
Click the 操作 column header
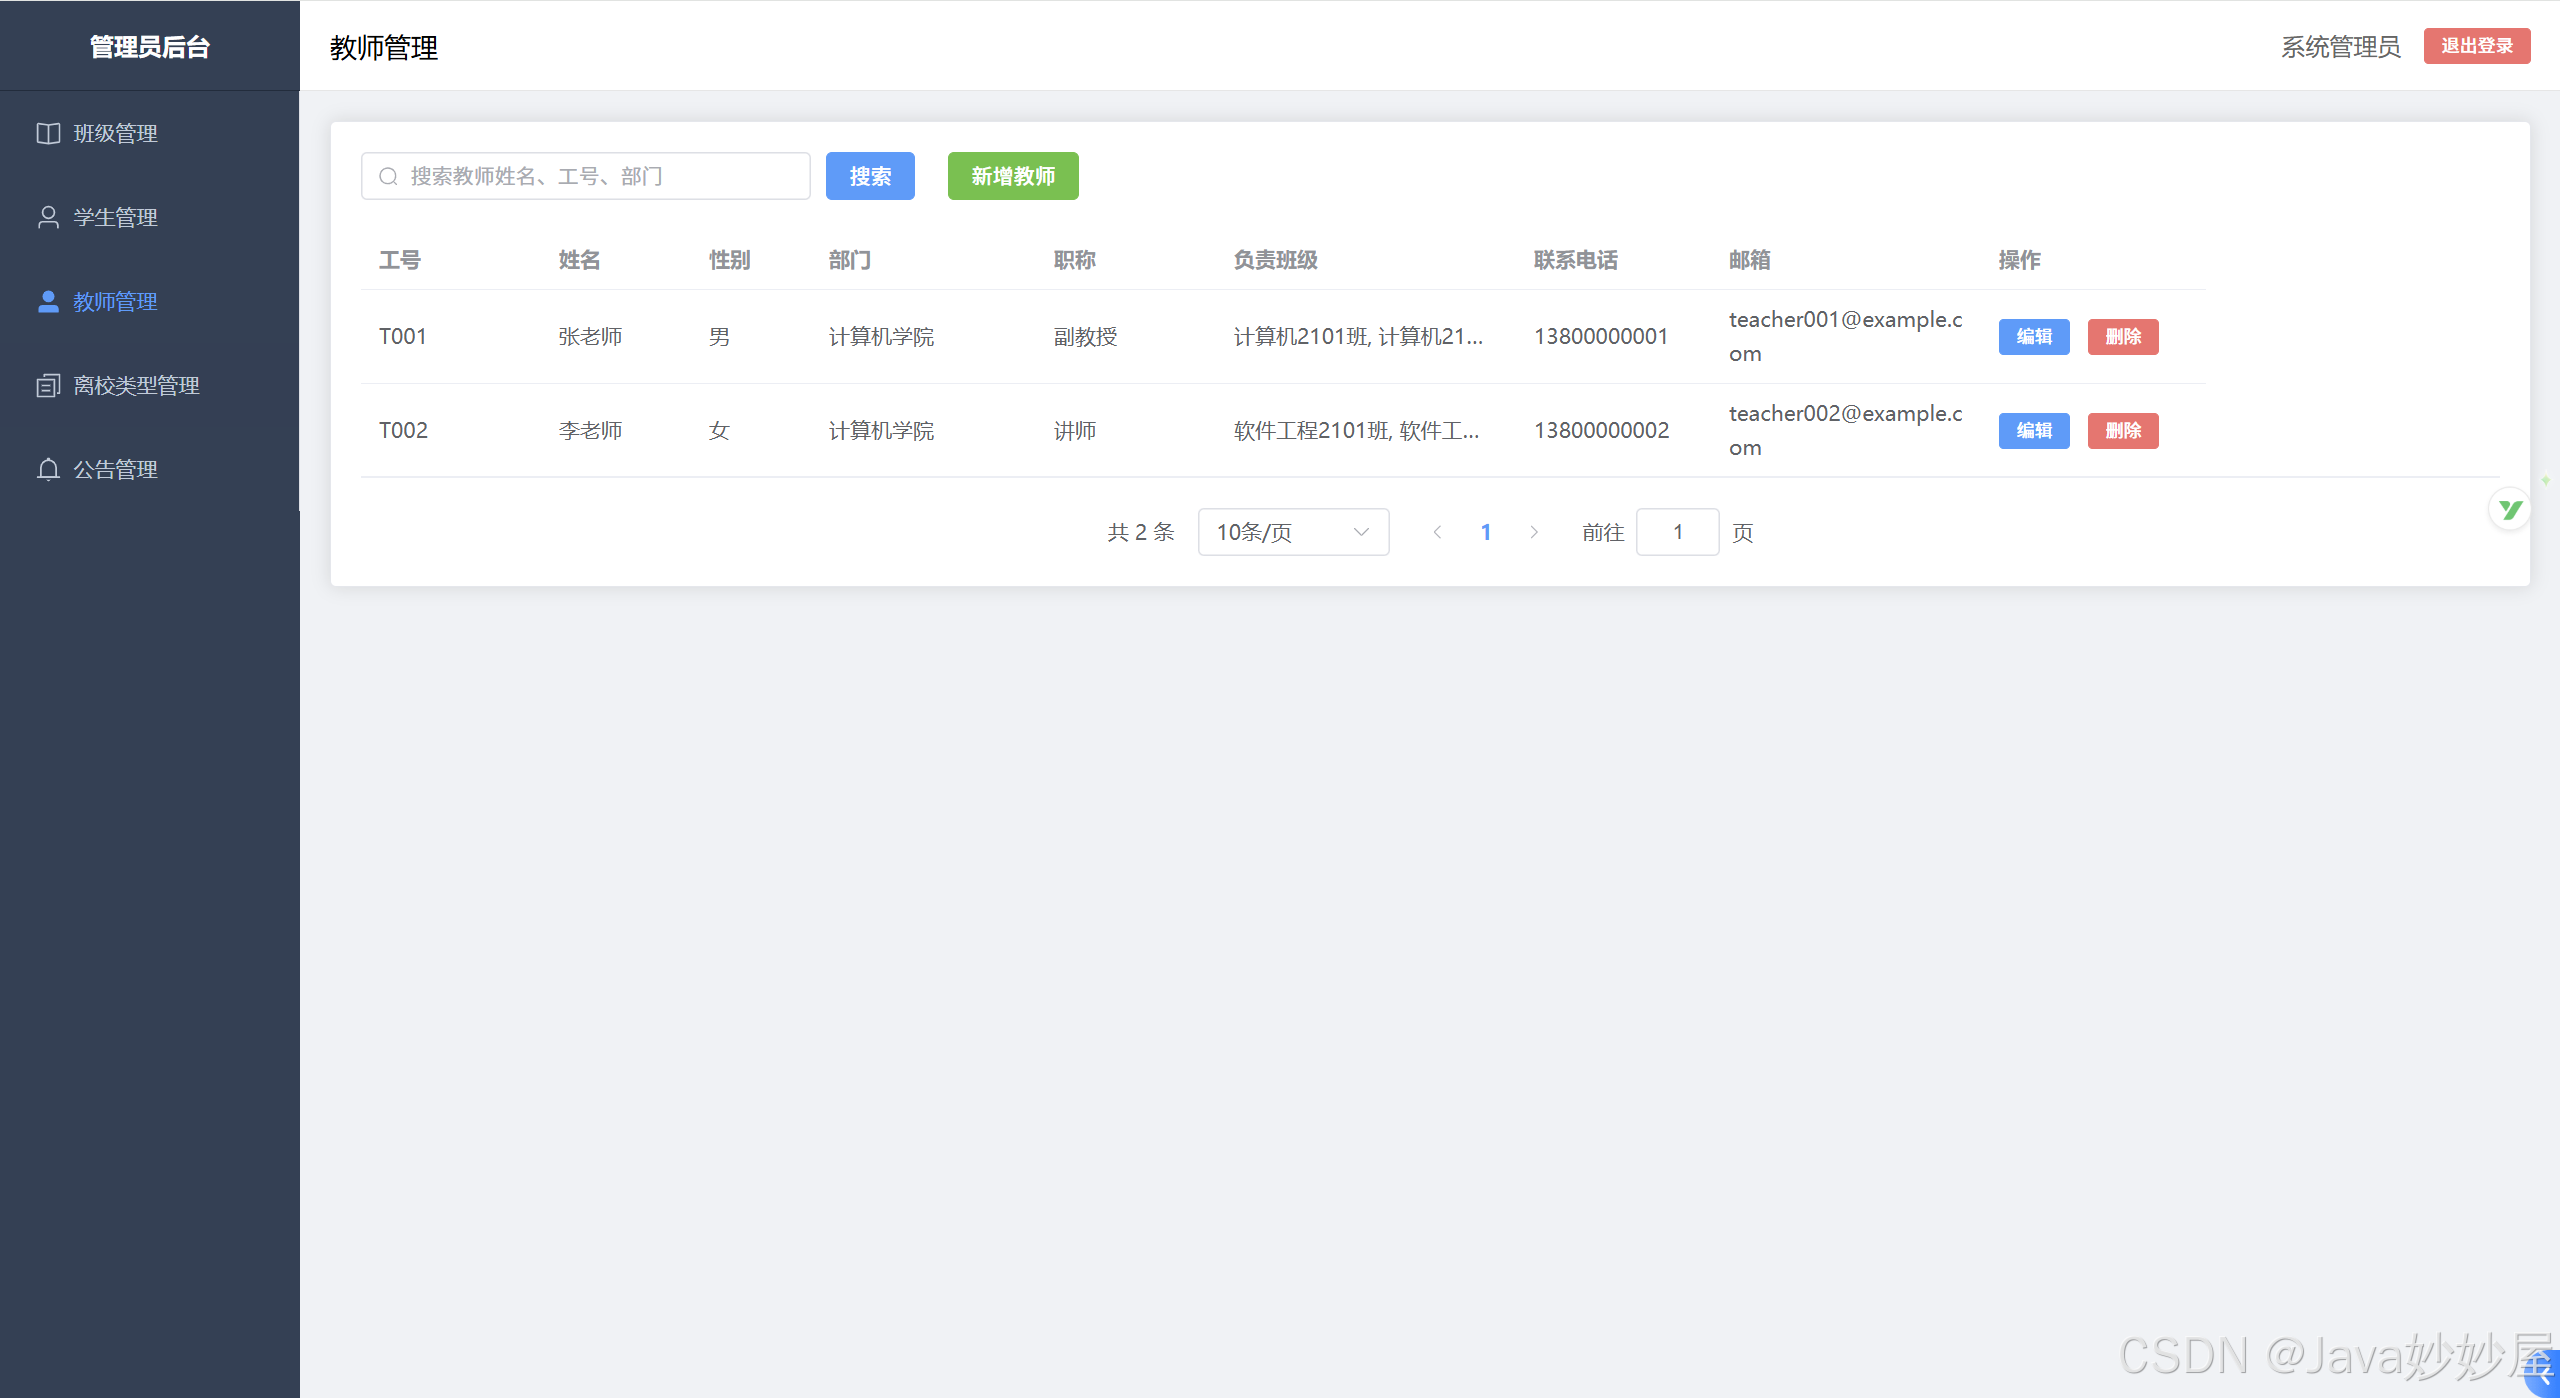click(2020, 261)
